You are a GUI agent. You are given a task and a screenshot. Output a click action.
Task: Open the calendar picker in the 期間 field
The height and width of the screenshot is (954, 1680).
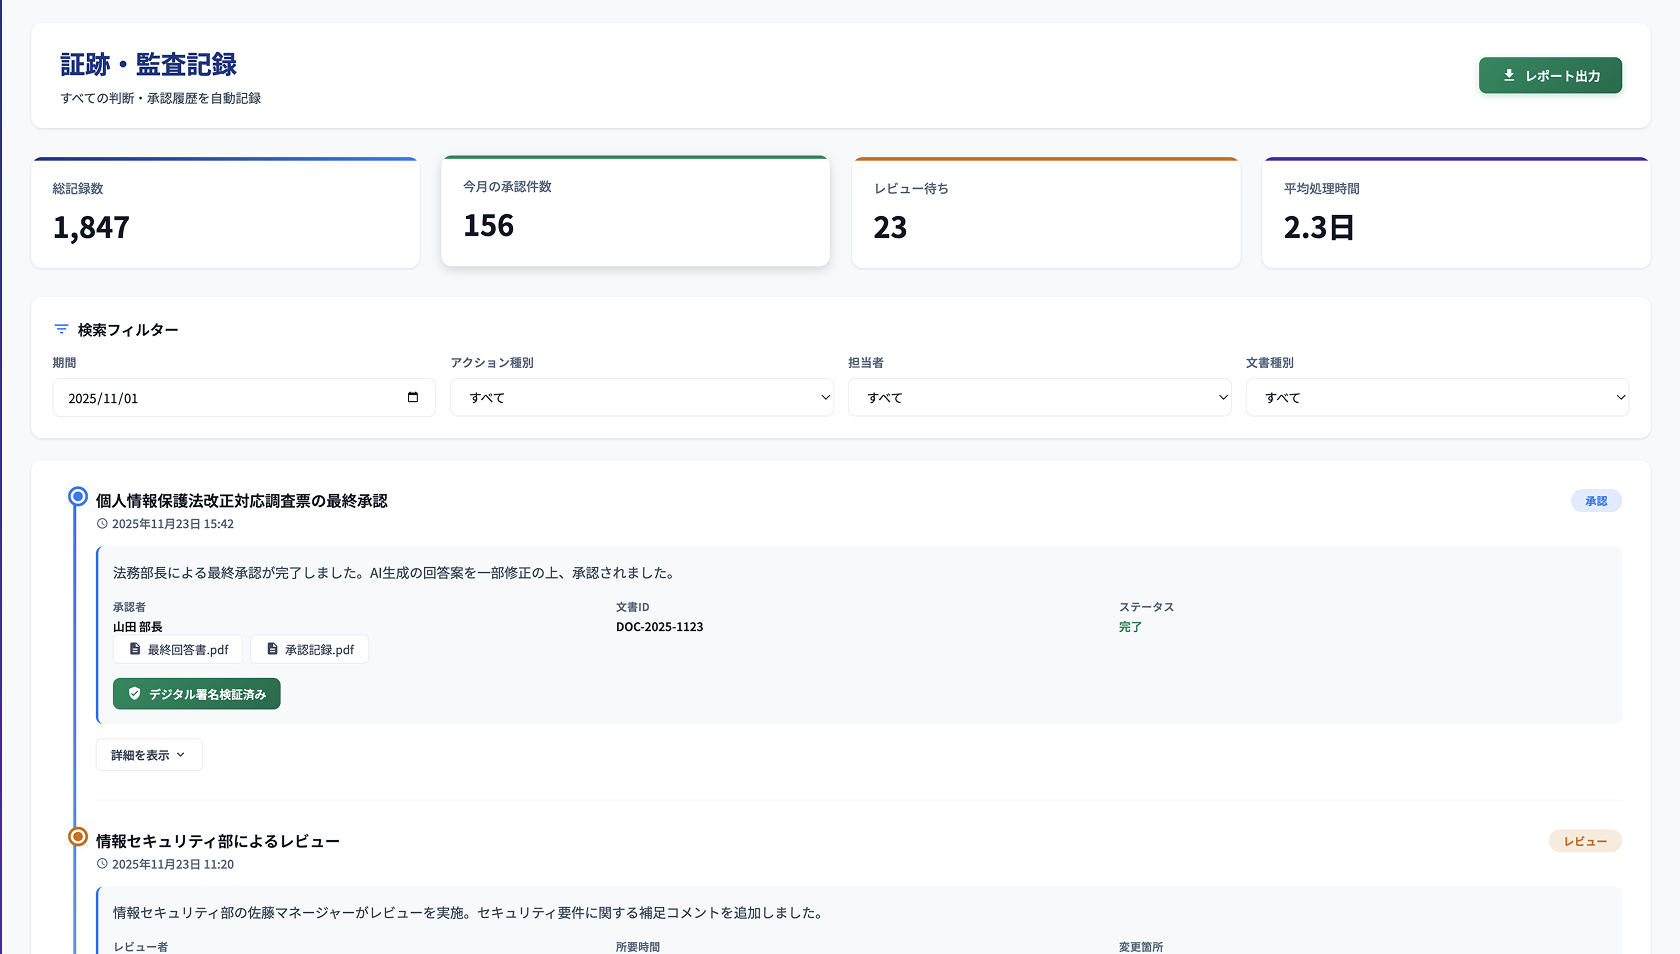pos(413,397)
